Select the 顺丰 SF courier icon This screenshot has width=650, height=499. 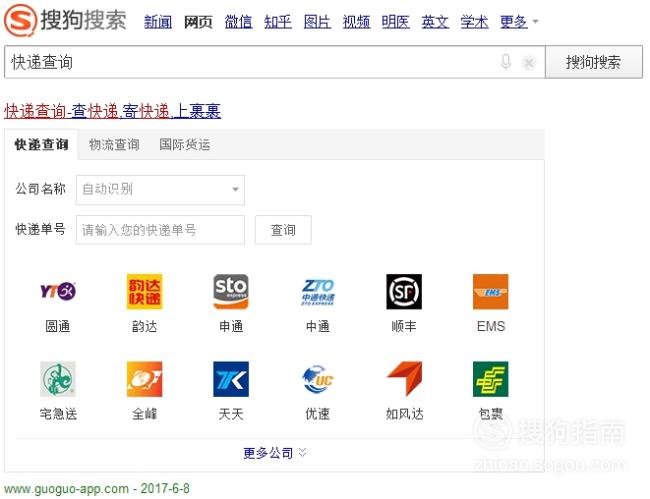click(404, 291)
